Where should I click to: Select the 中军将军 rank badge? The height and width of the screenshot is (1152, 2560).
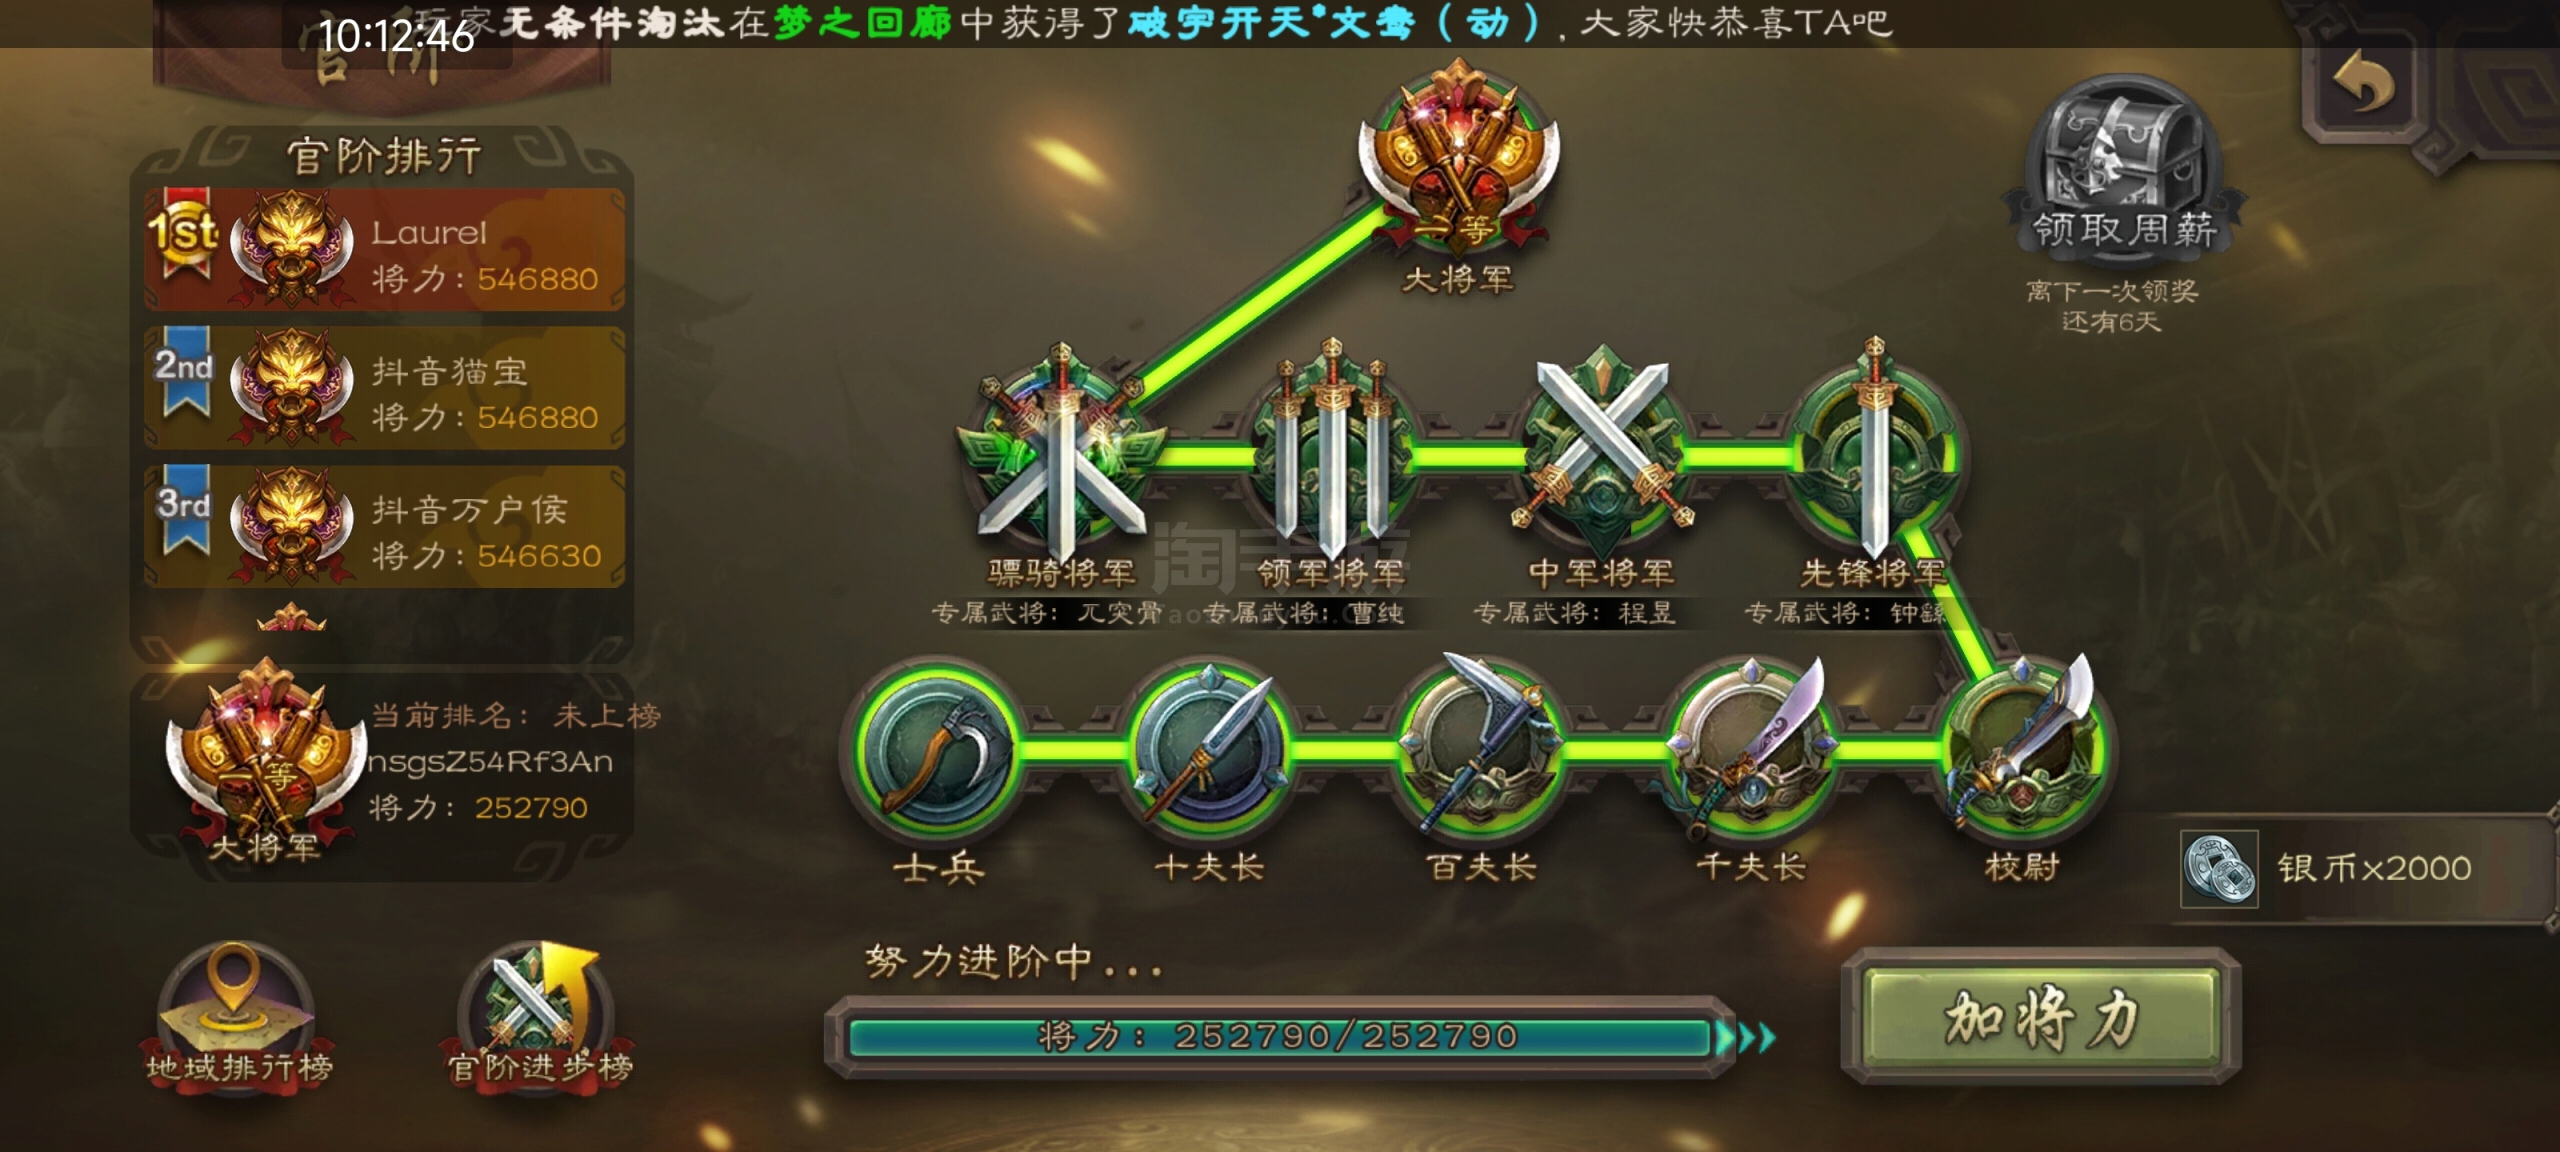(1601, 450)
